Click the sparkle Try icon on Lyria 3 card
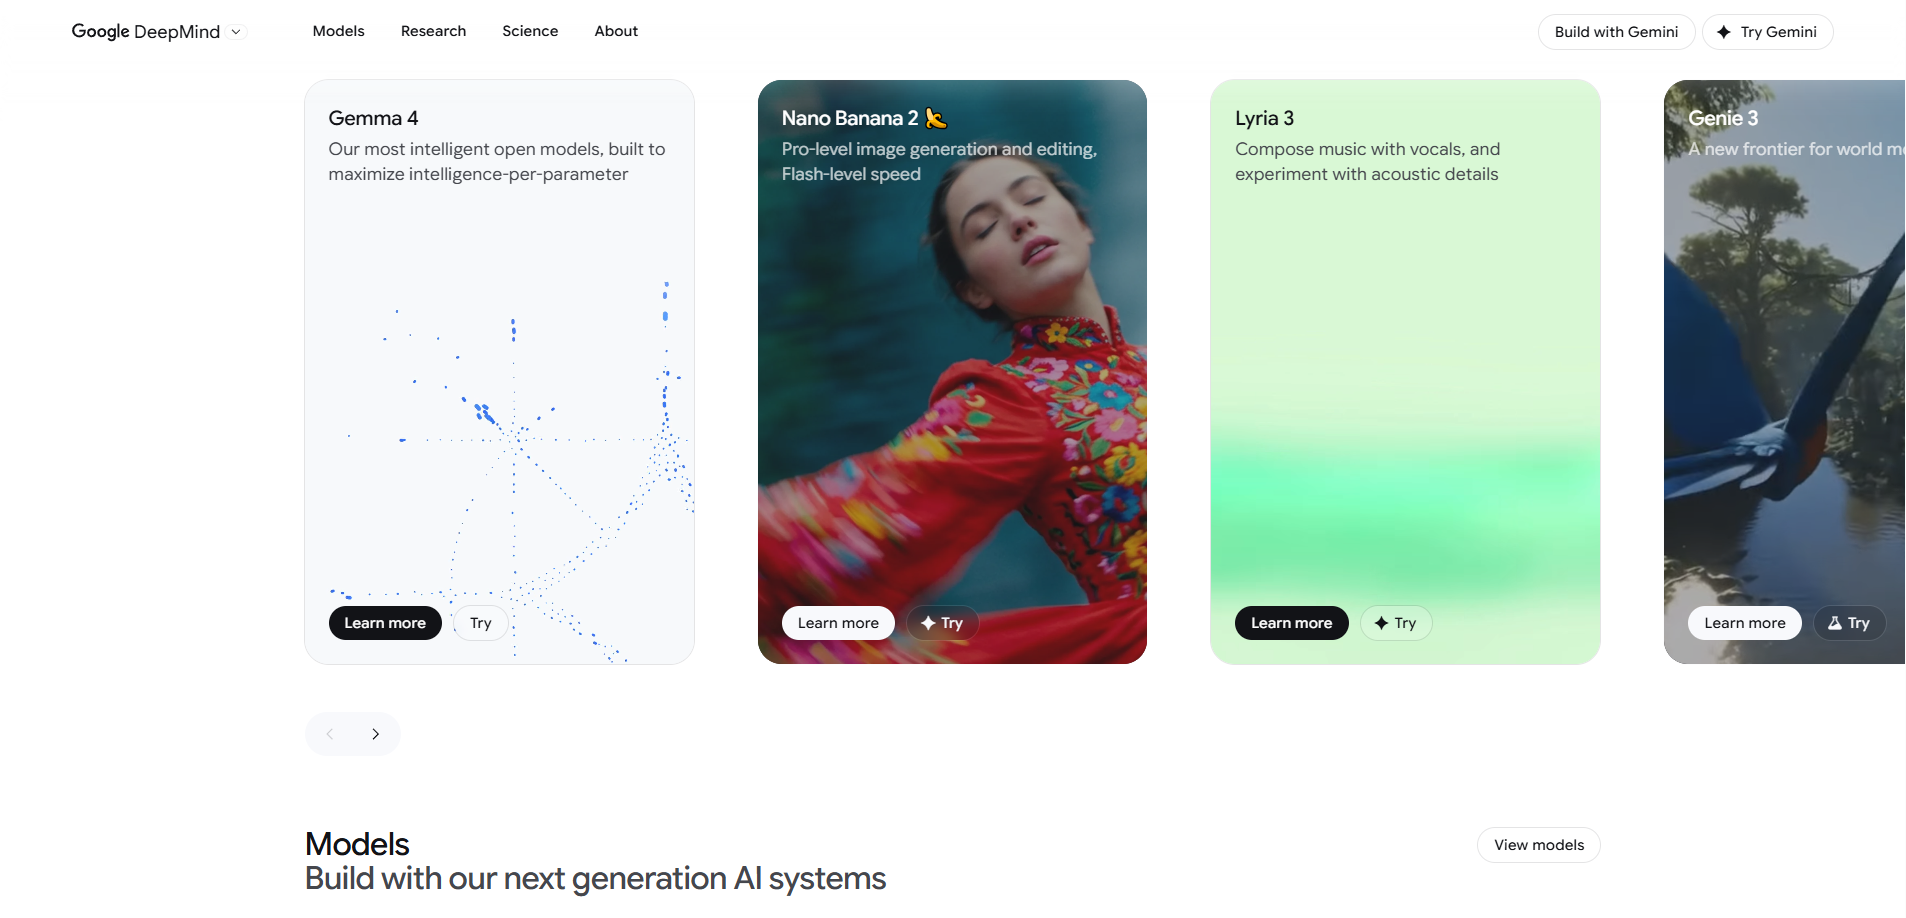This screenshot has height=918, width=1906. click(x=1381, y=623)
